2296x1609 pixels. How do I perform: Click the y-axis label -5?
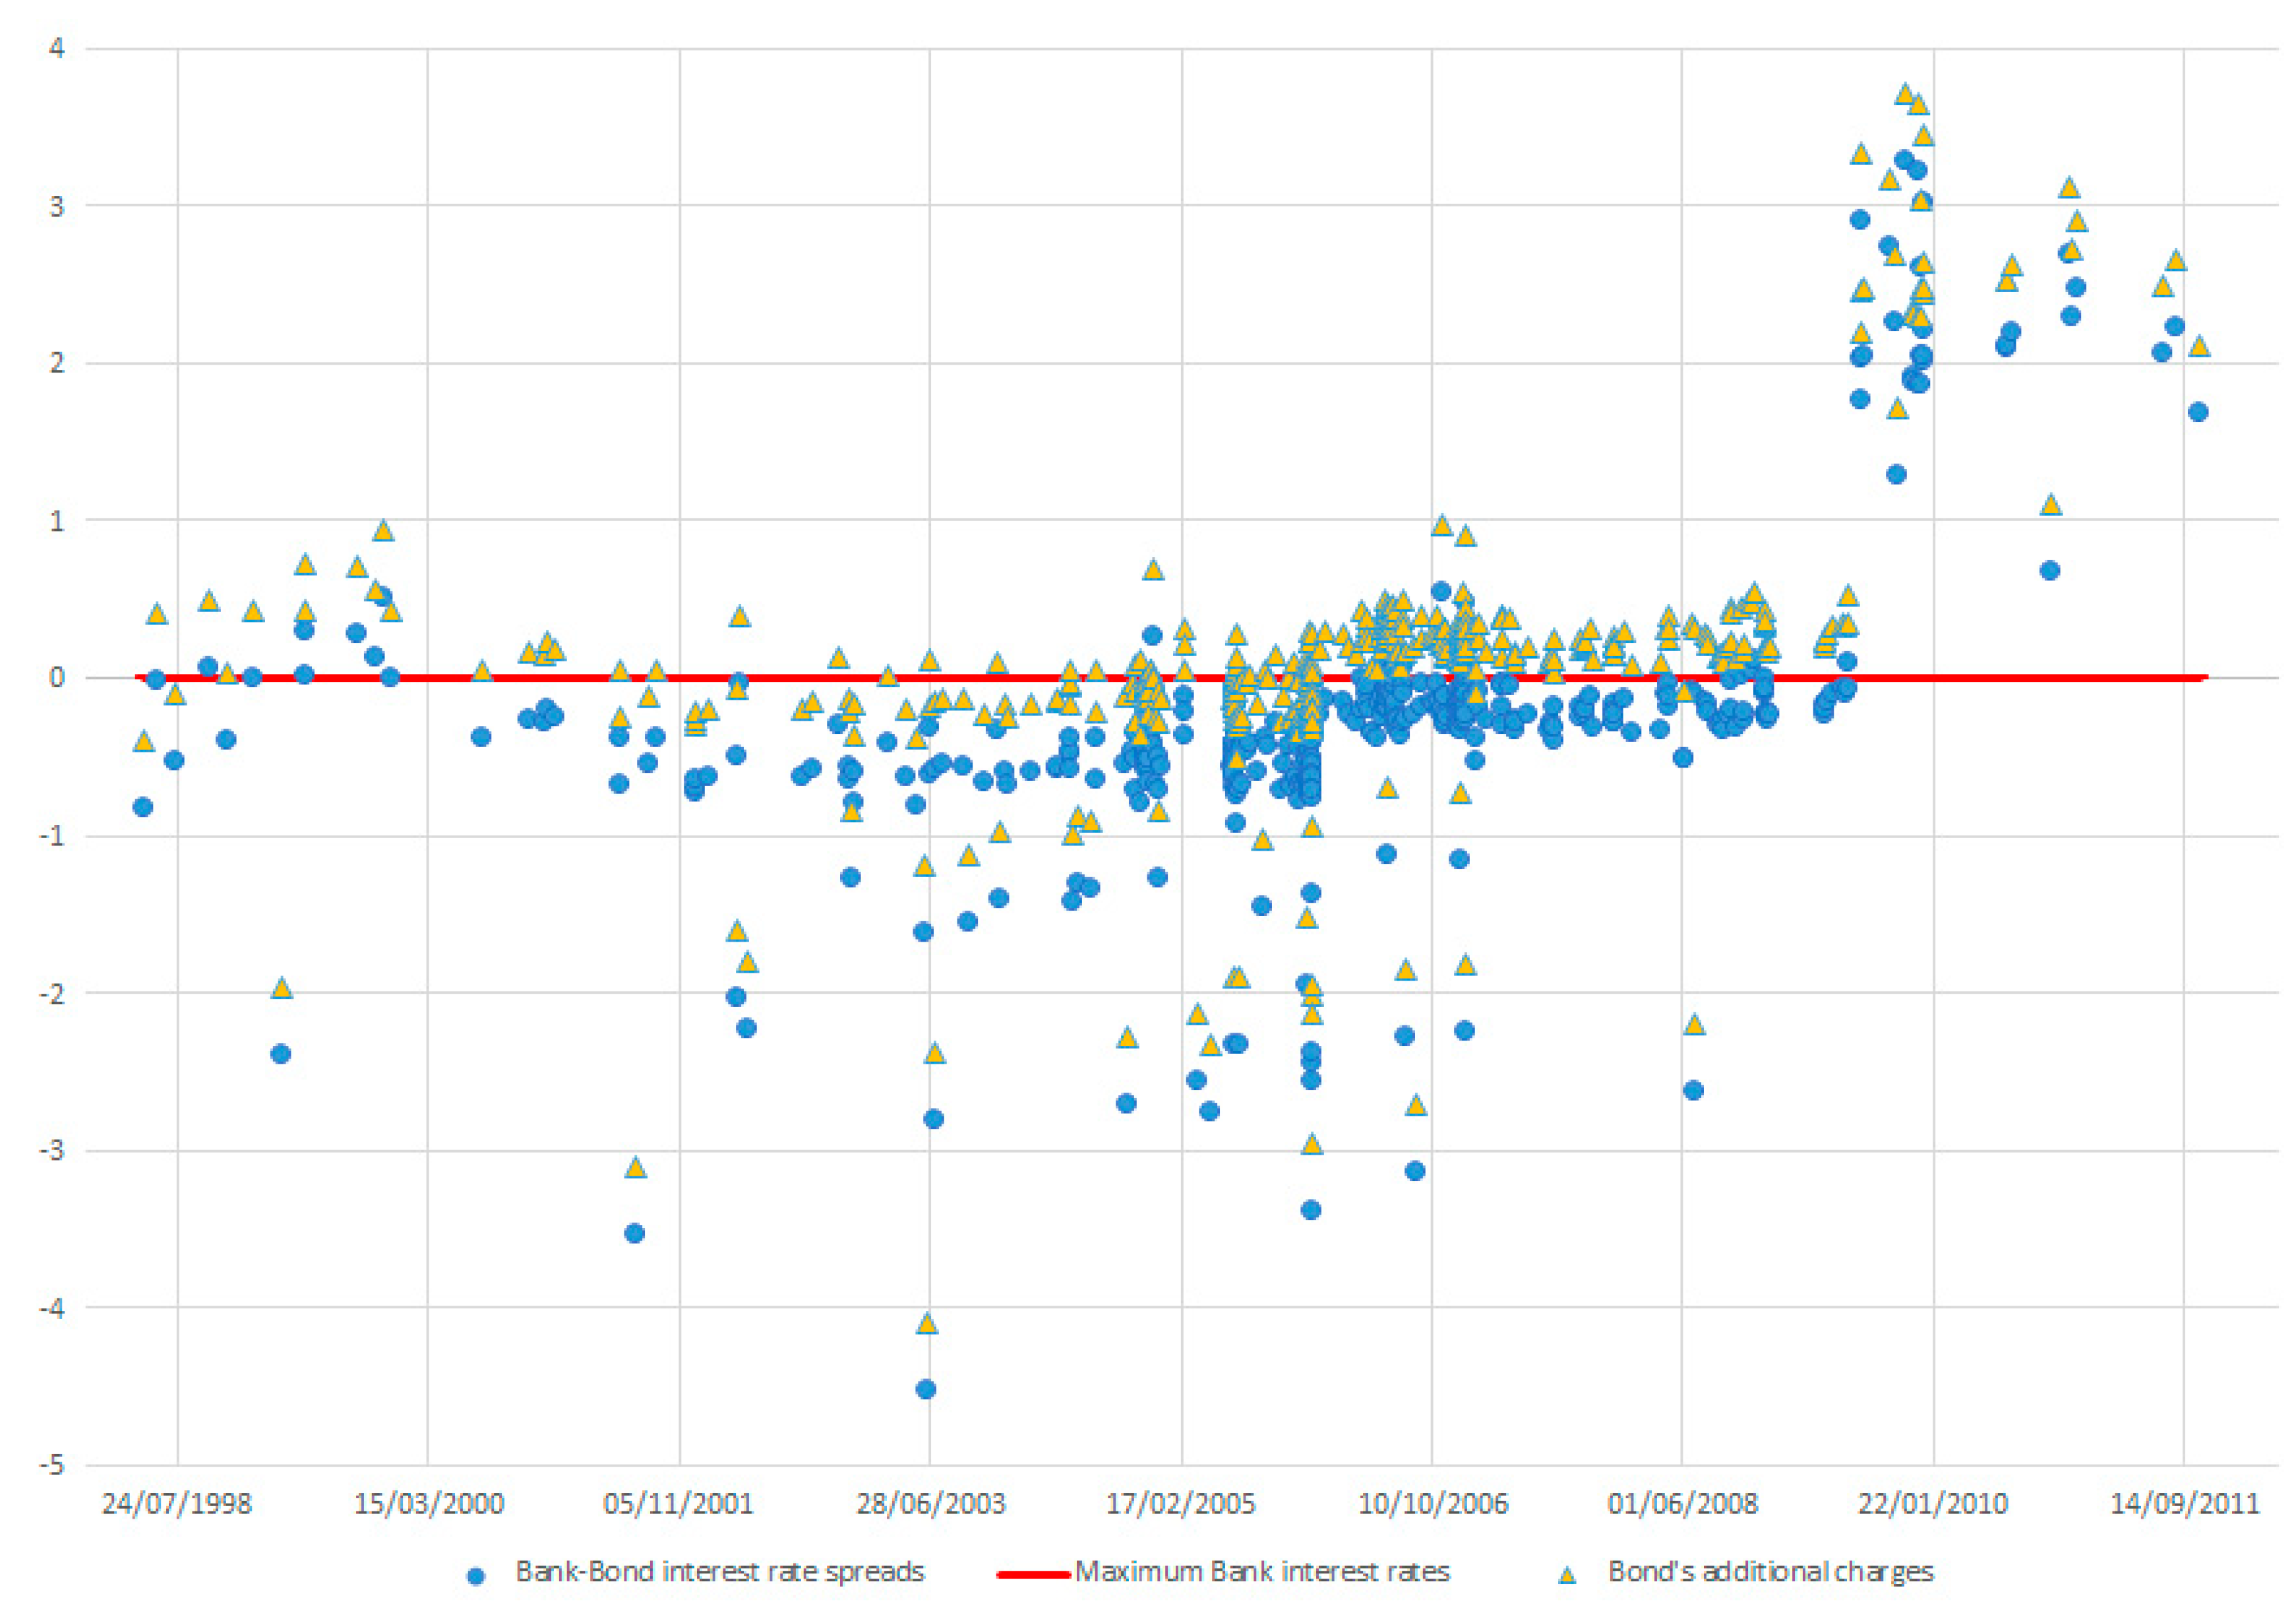click(x=52, y=1465)
